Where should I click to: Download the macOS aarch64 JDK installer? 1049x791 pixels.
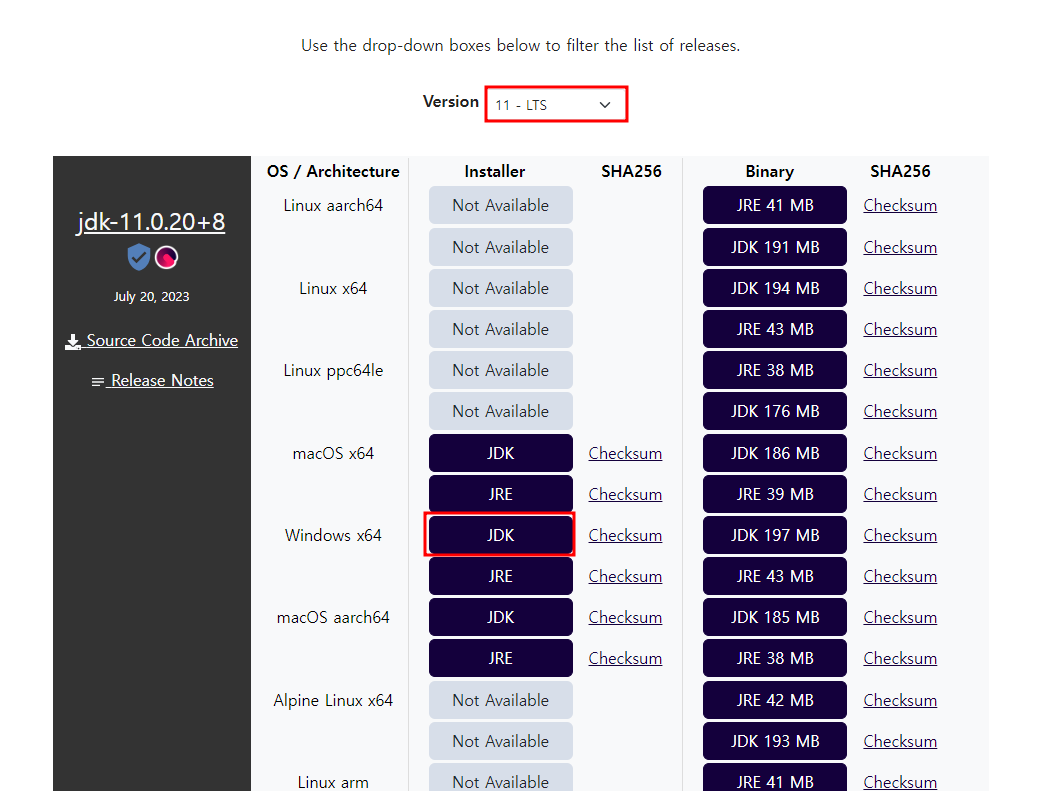[x=500, y=617]
